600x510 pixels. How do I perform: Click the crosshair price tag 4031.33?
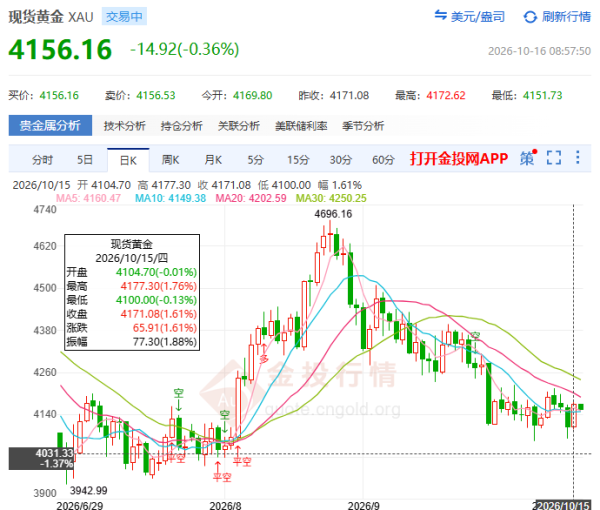tap(41, 458)
